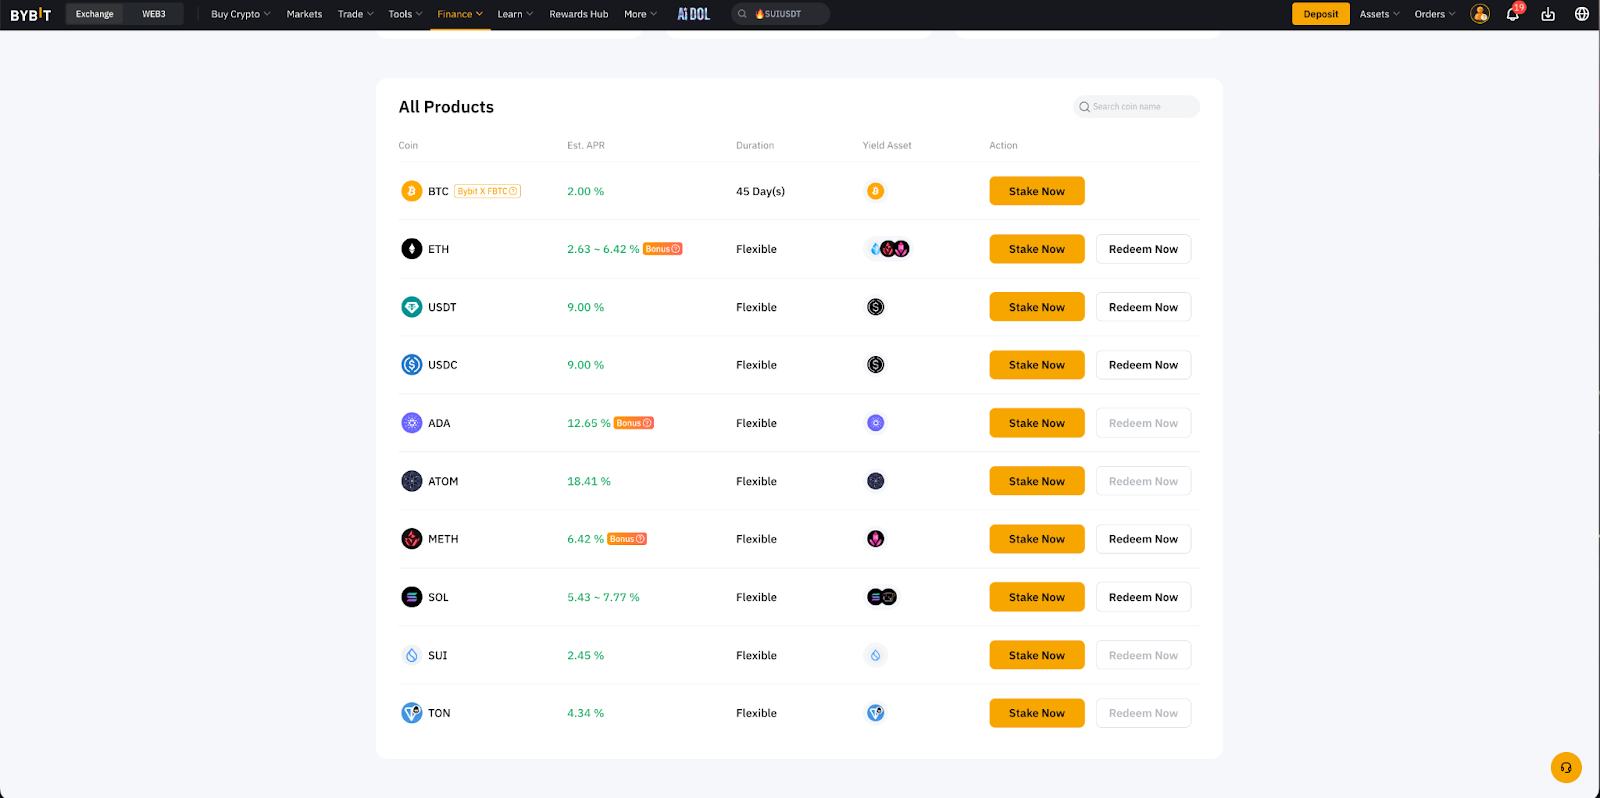Viewport: 1600px width, 798px height.
Task: Click the ETH coin icon
Action: point(412,249)
